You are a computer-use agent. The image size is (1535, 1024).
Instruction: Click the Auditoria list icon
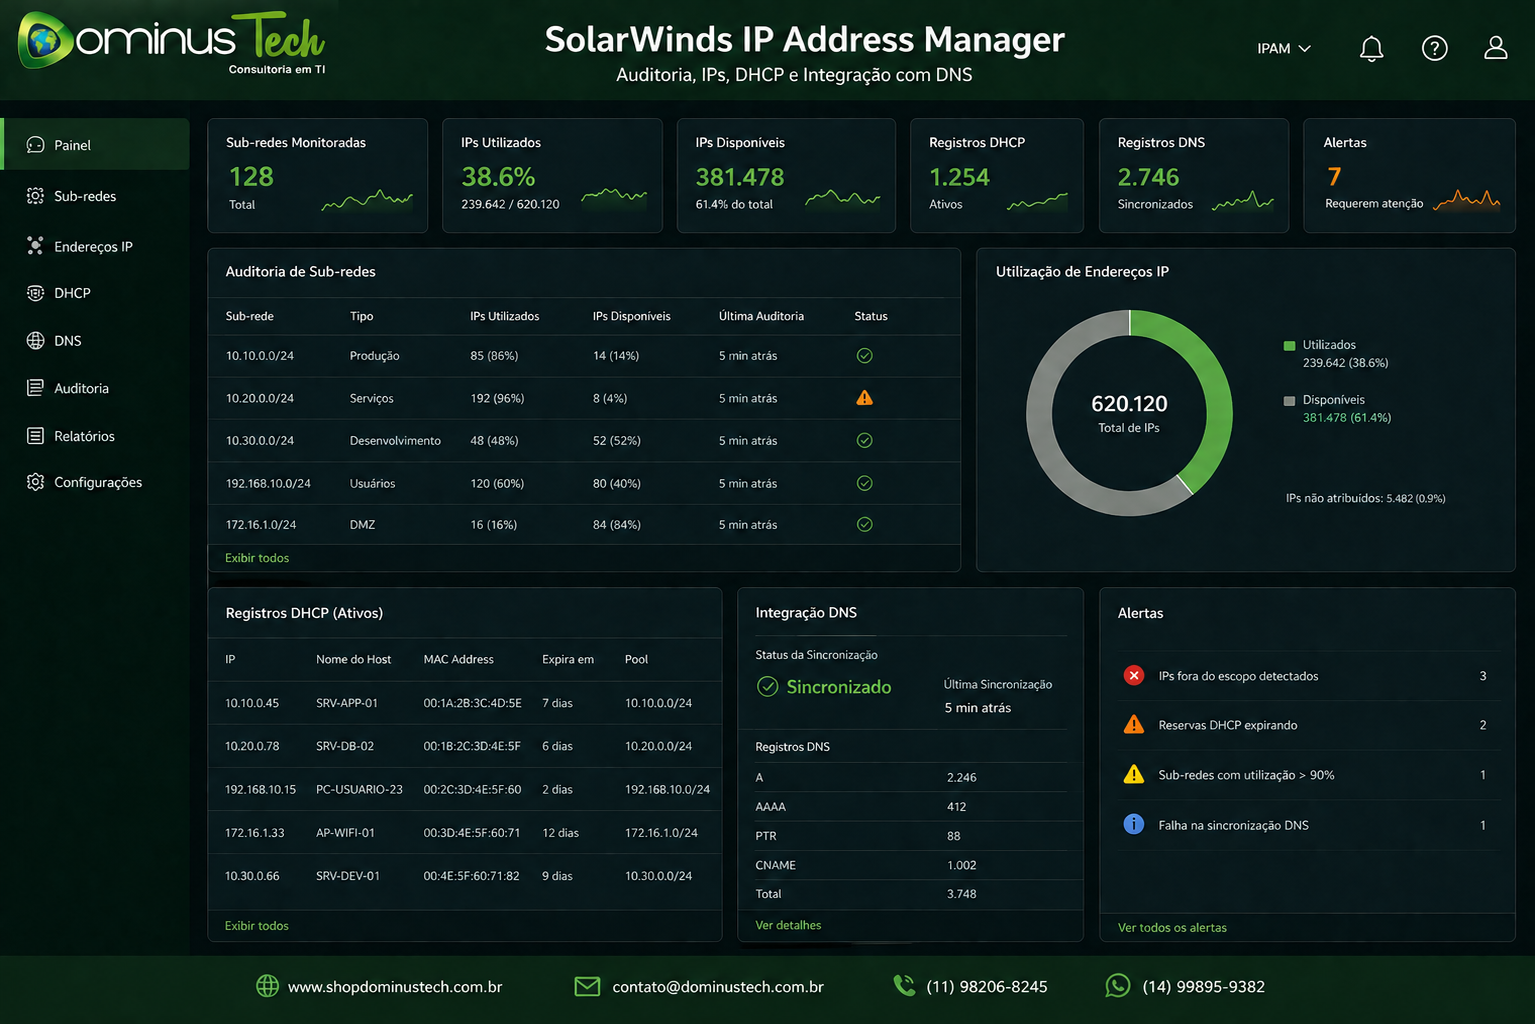pos(35,388)
